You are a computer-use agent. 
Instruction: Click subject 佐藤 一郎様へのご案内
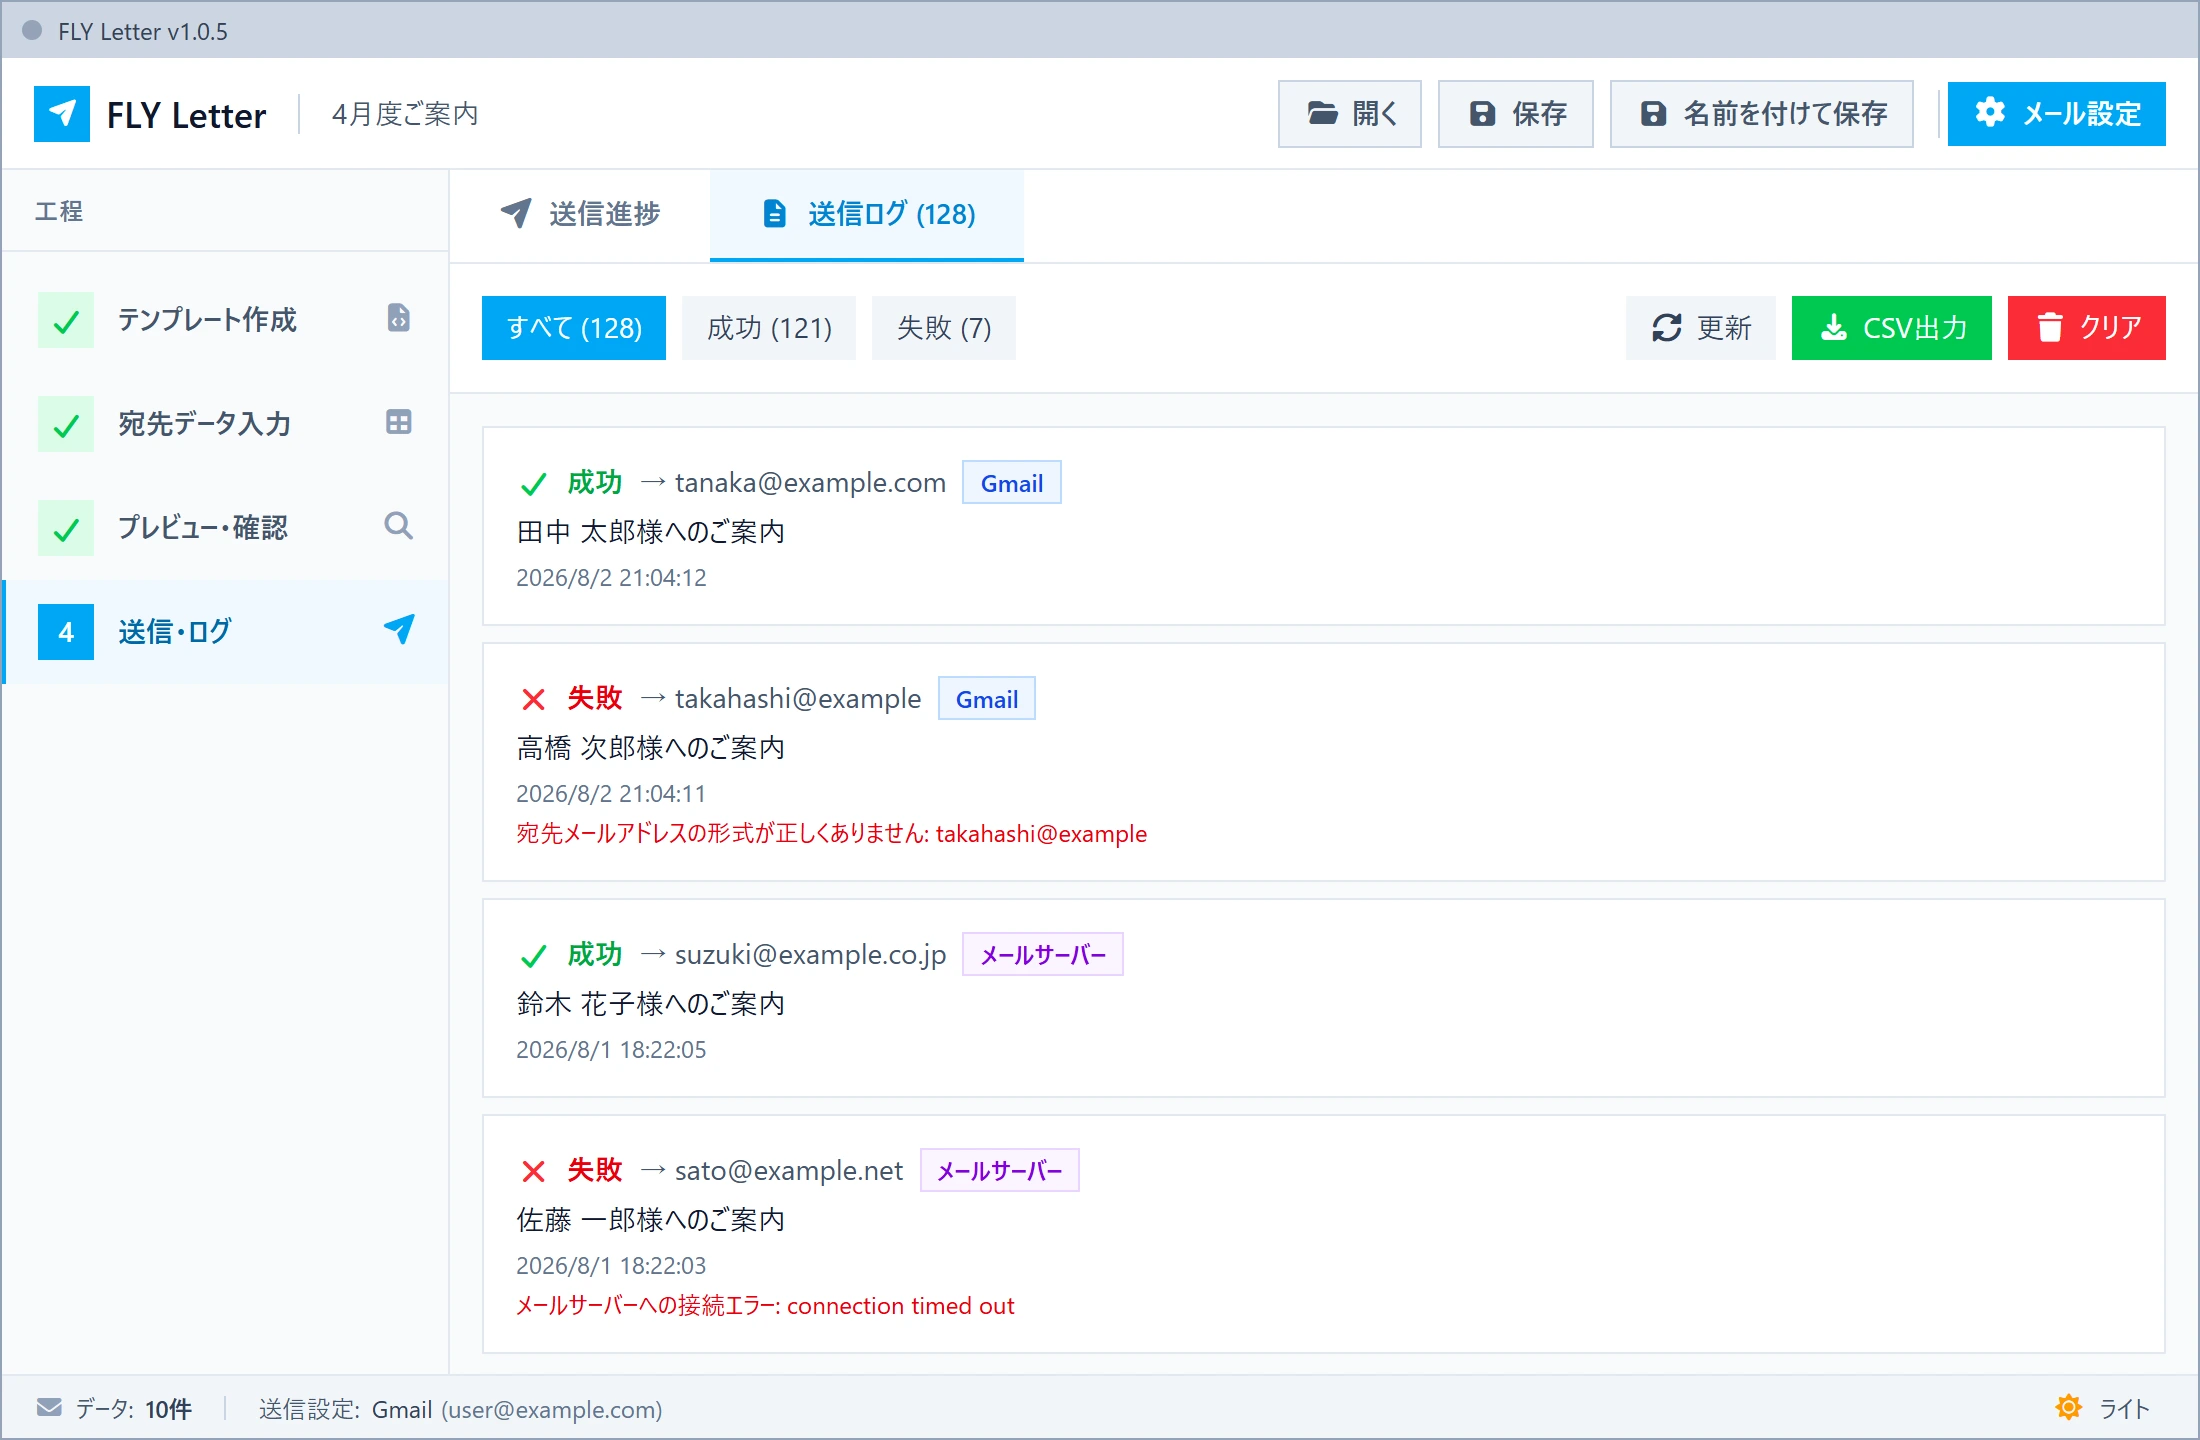coord(650,1220)
